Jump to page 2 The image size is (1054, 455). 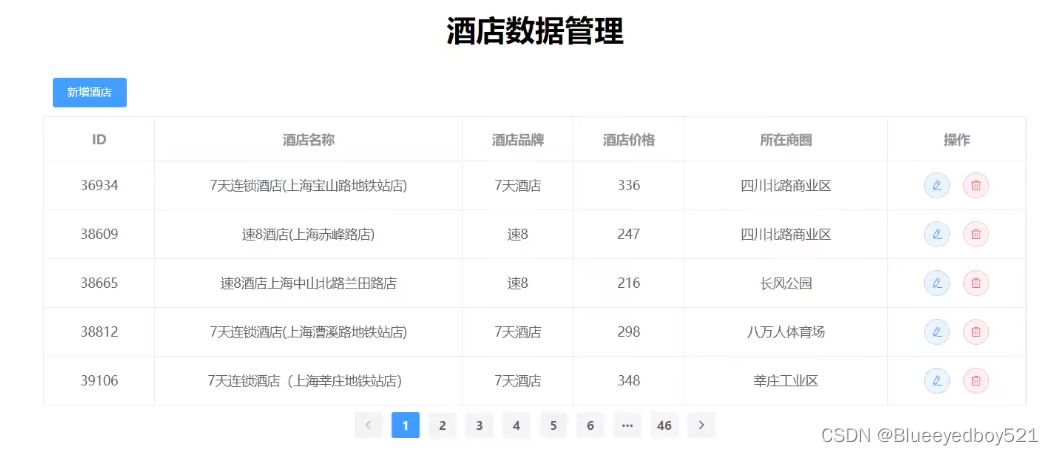point(442,425)
